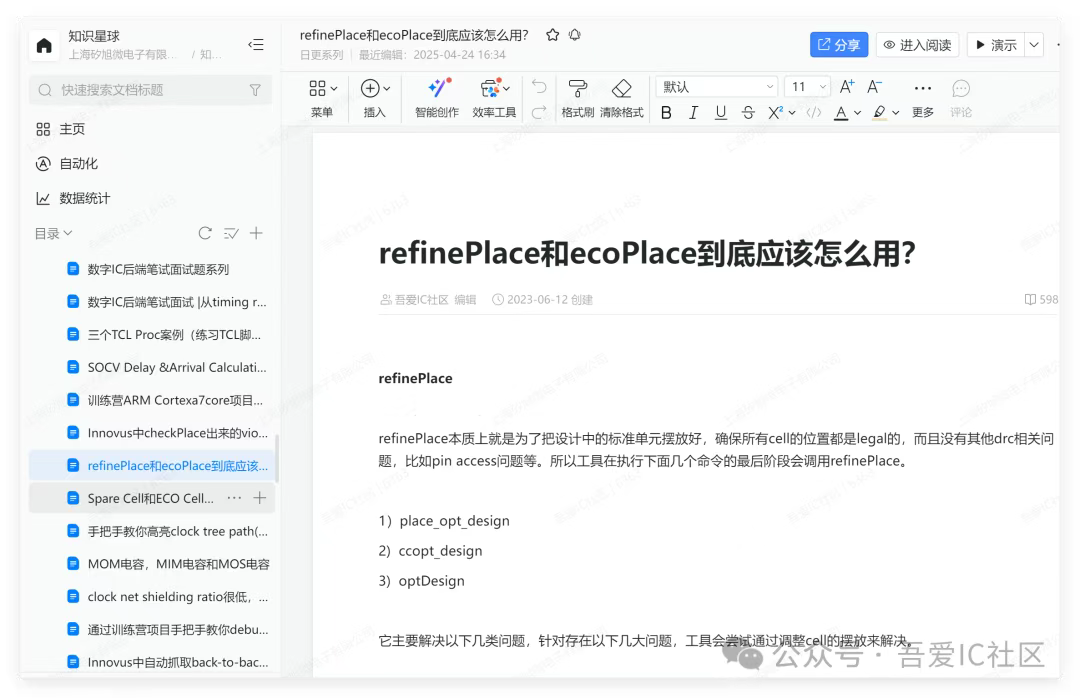Expand the 演示 button dropdown arrow
The image size is (1080, 698).
[1034, 45]
